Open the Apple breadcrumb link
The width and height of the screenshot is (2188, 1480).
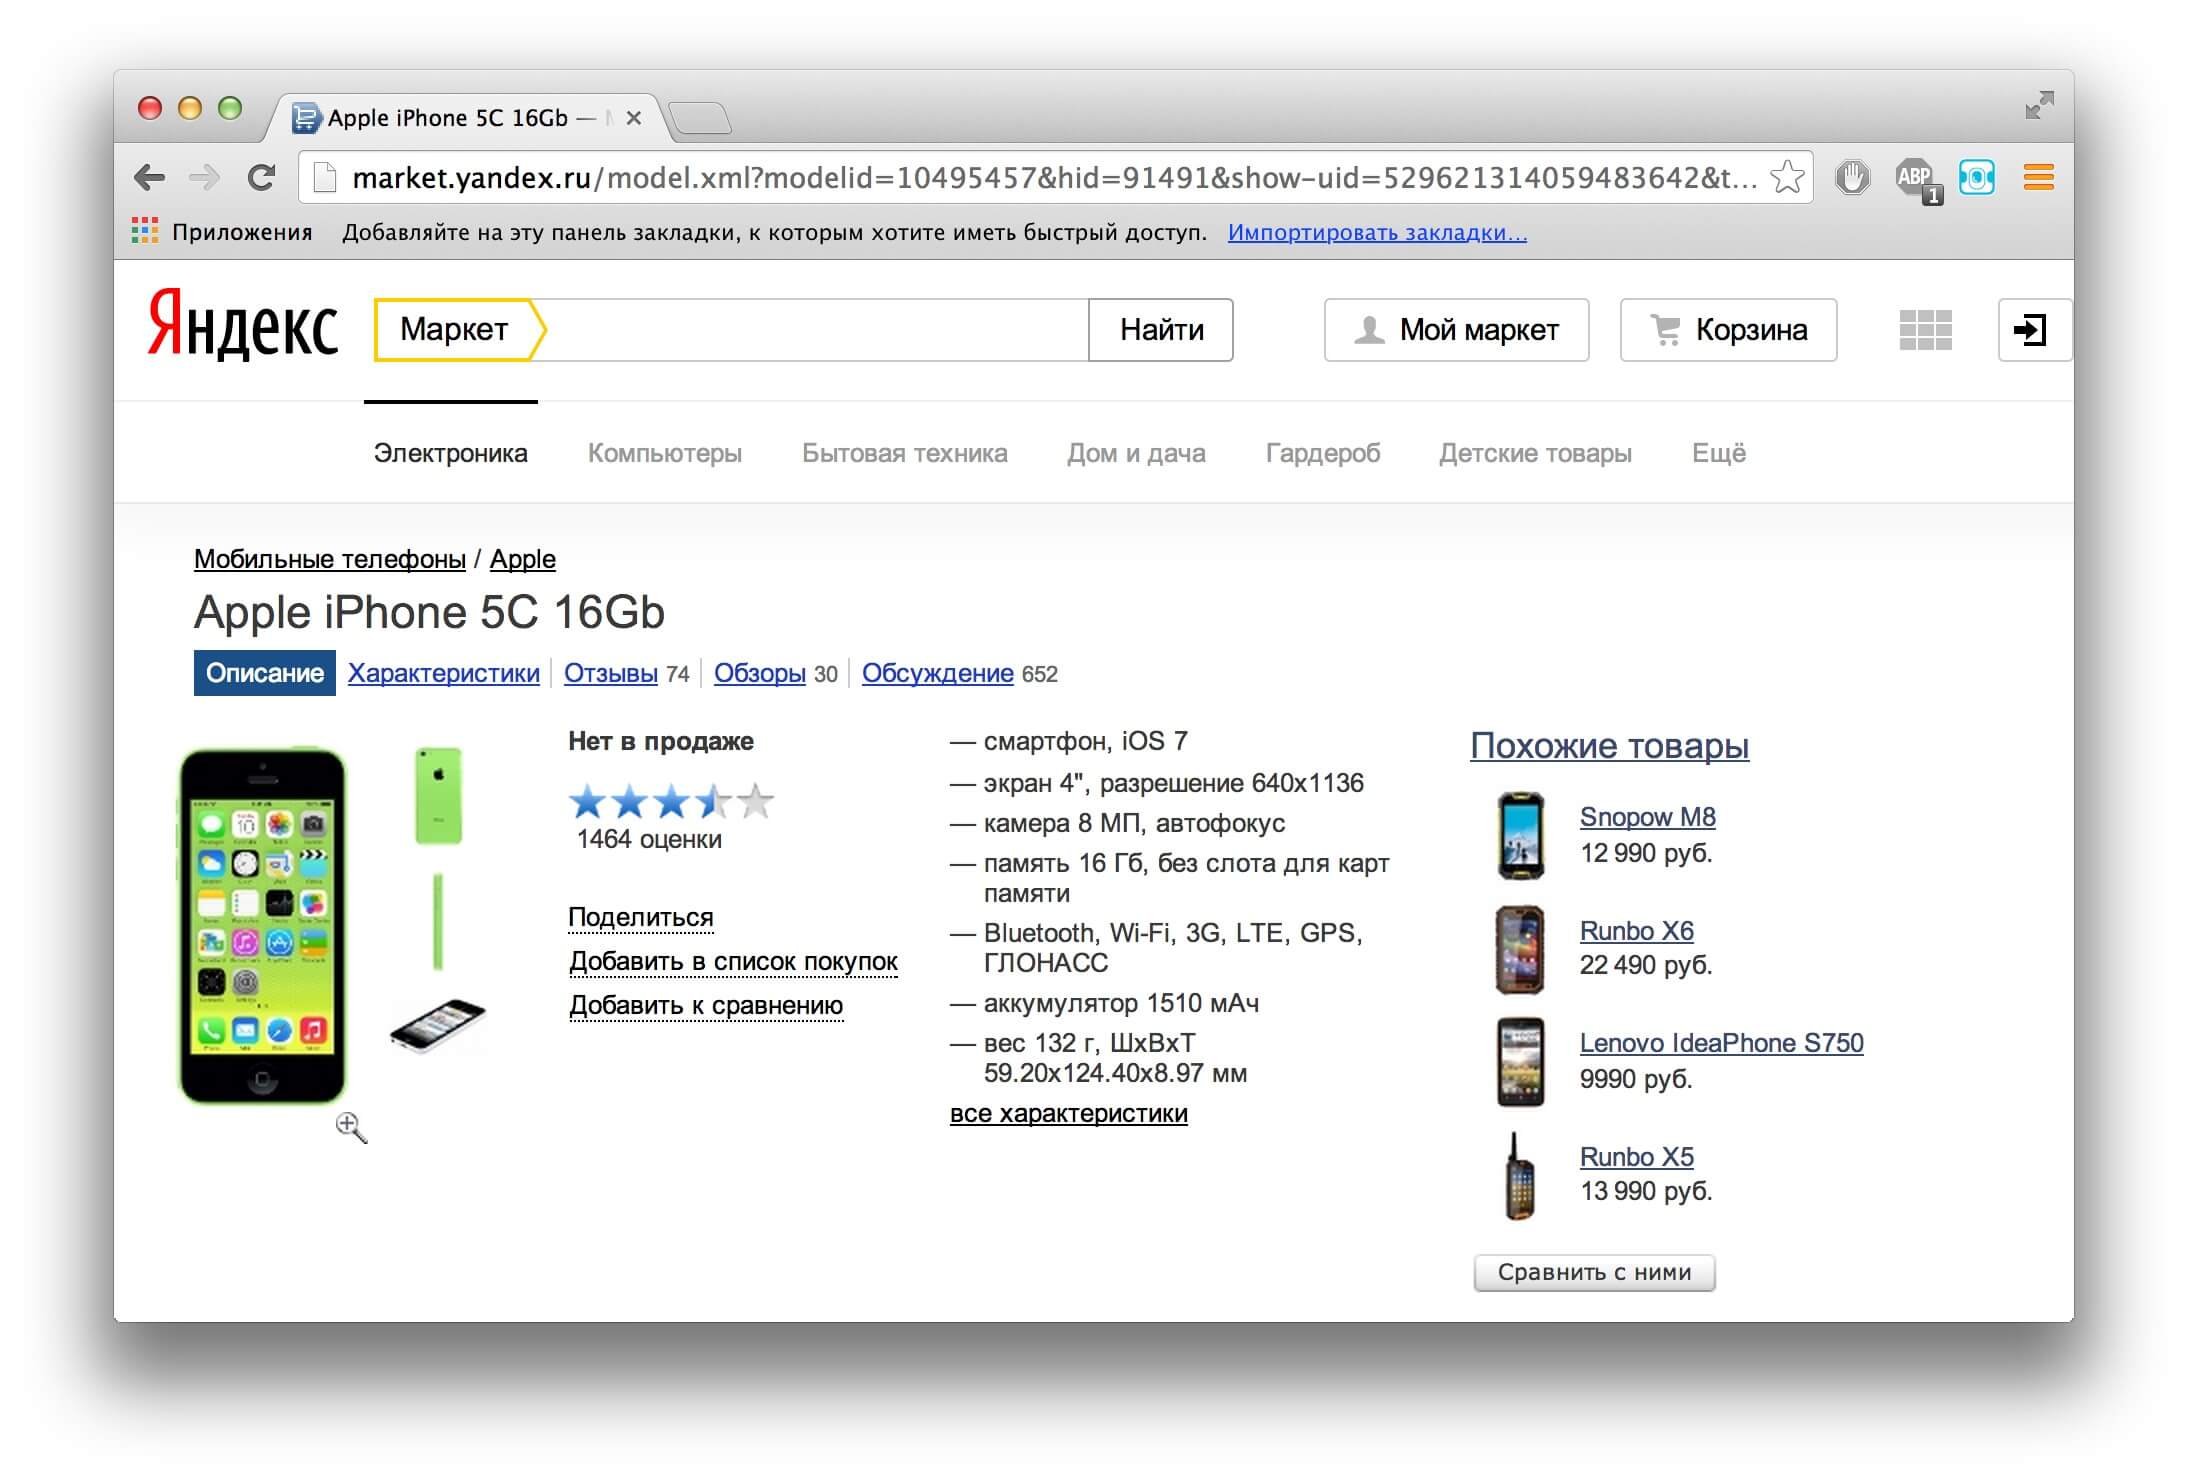(522, 559)
